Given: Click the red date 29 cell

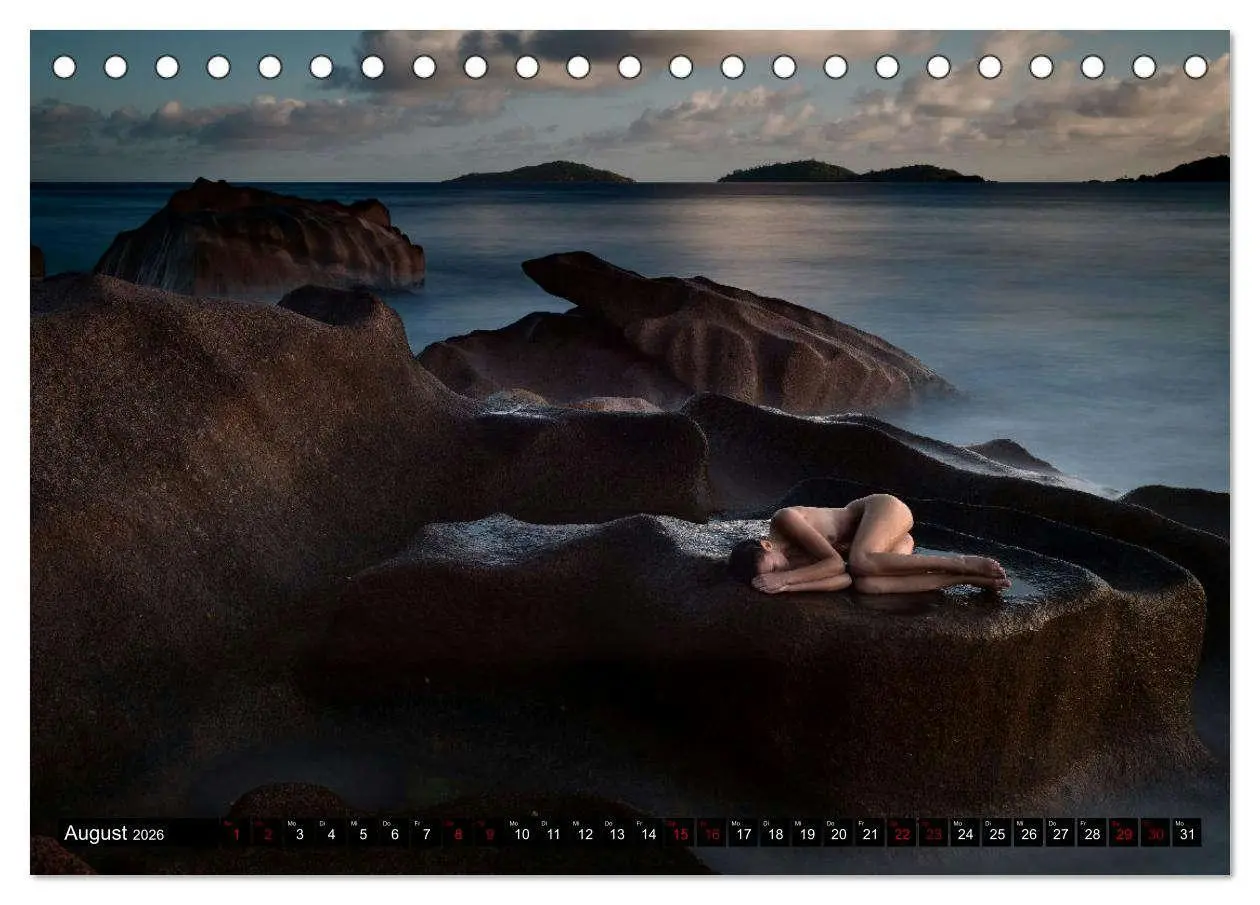Looking at the screenshot, I should 1124,832.
